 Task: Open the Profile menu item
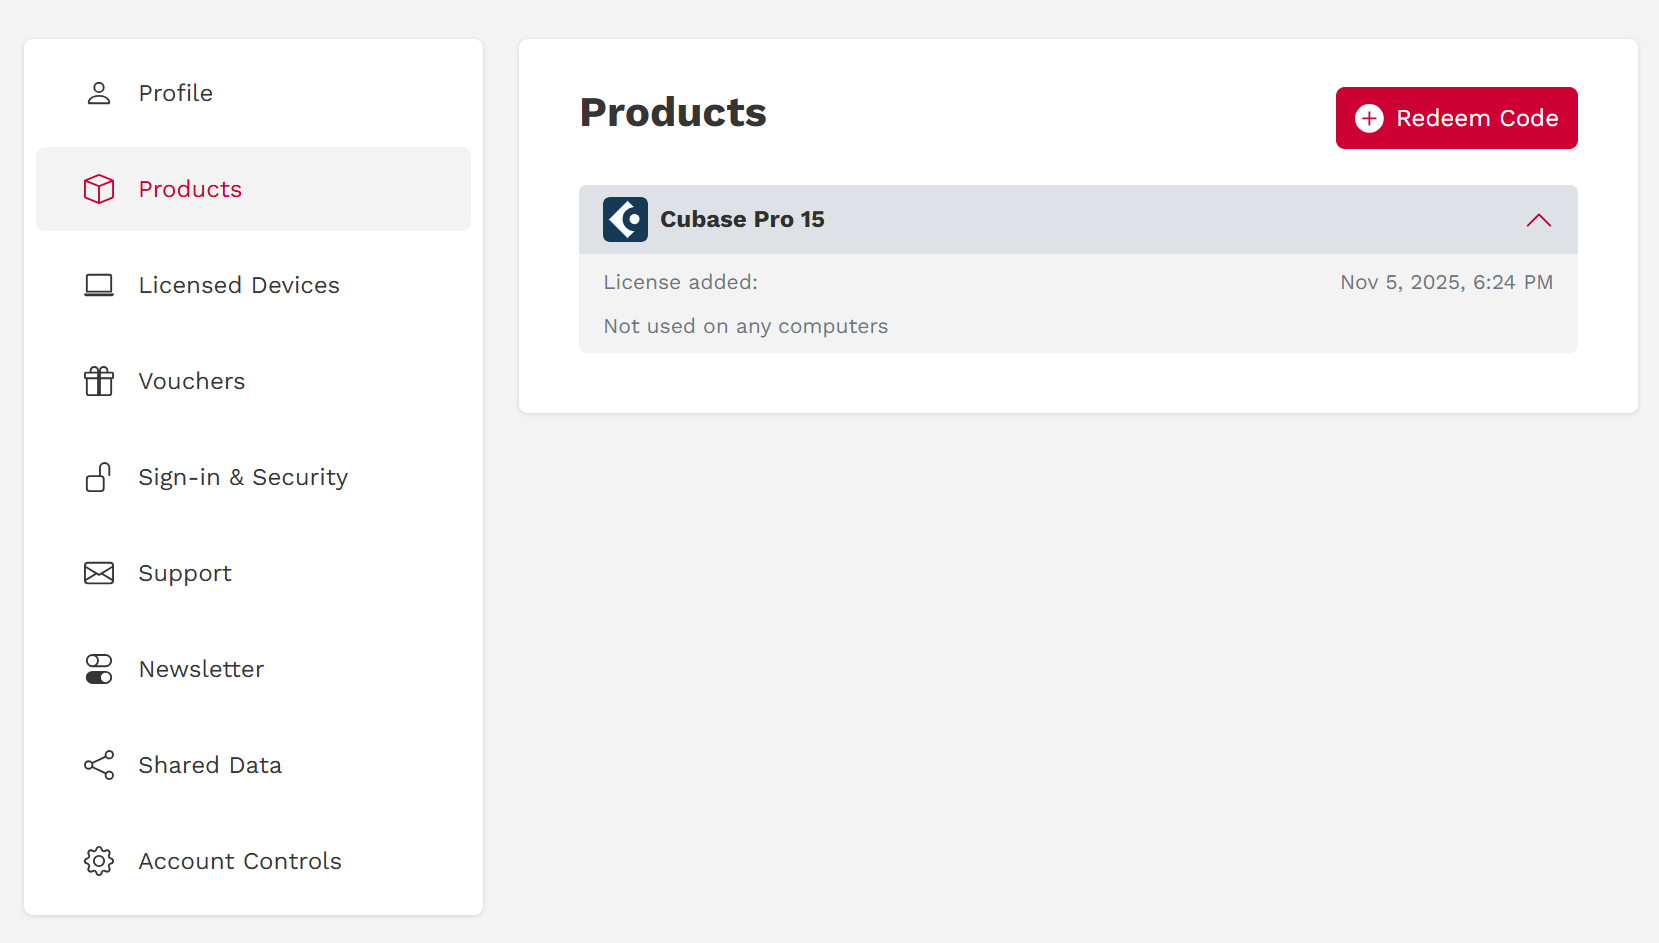[x=176, y=93]
